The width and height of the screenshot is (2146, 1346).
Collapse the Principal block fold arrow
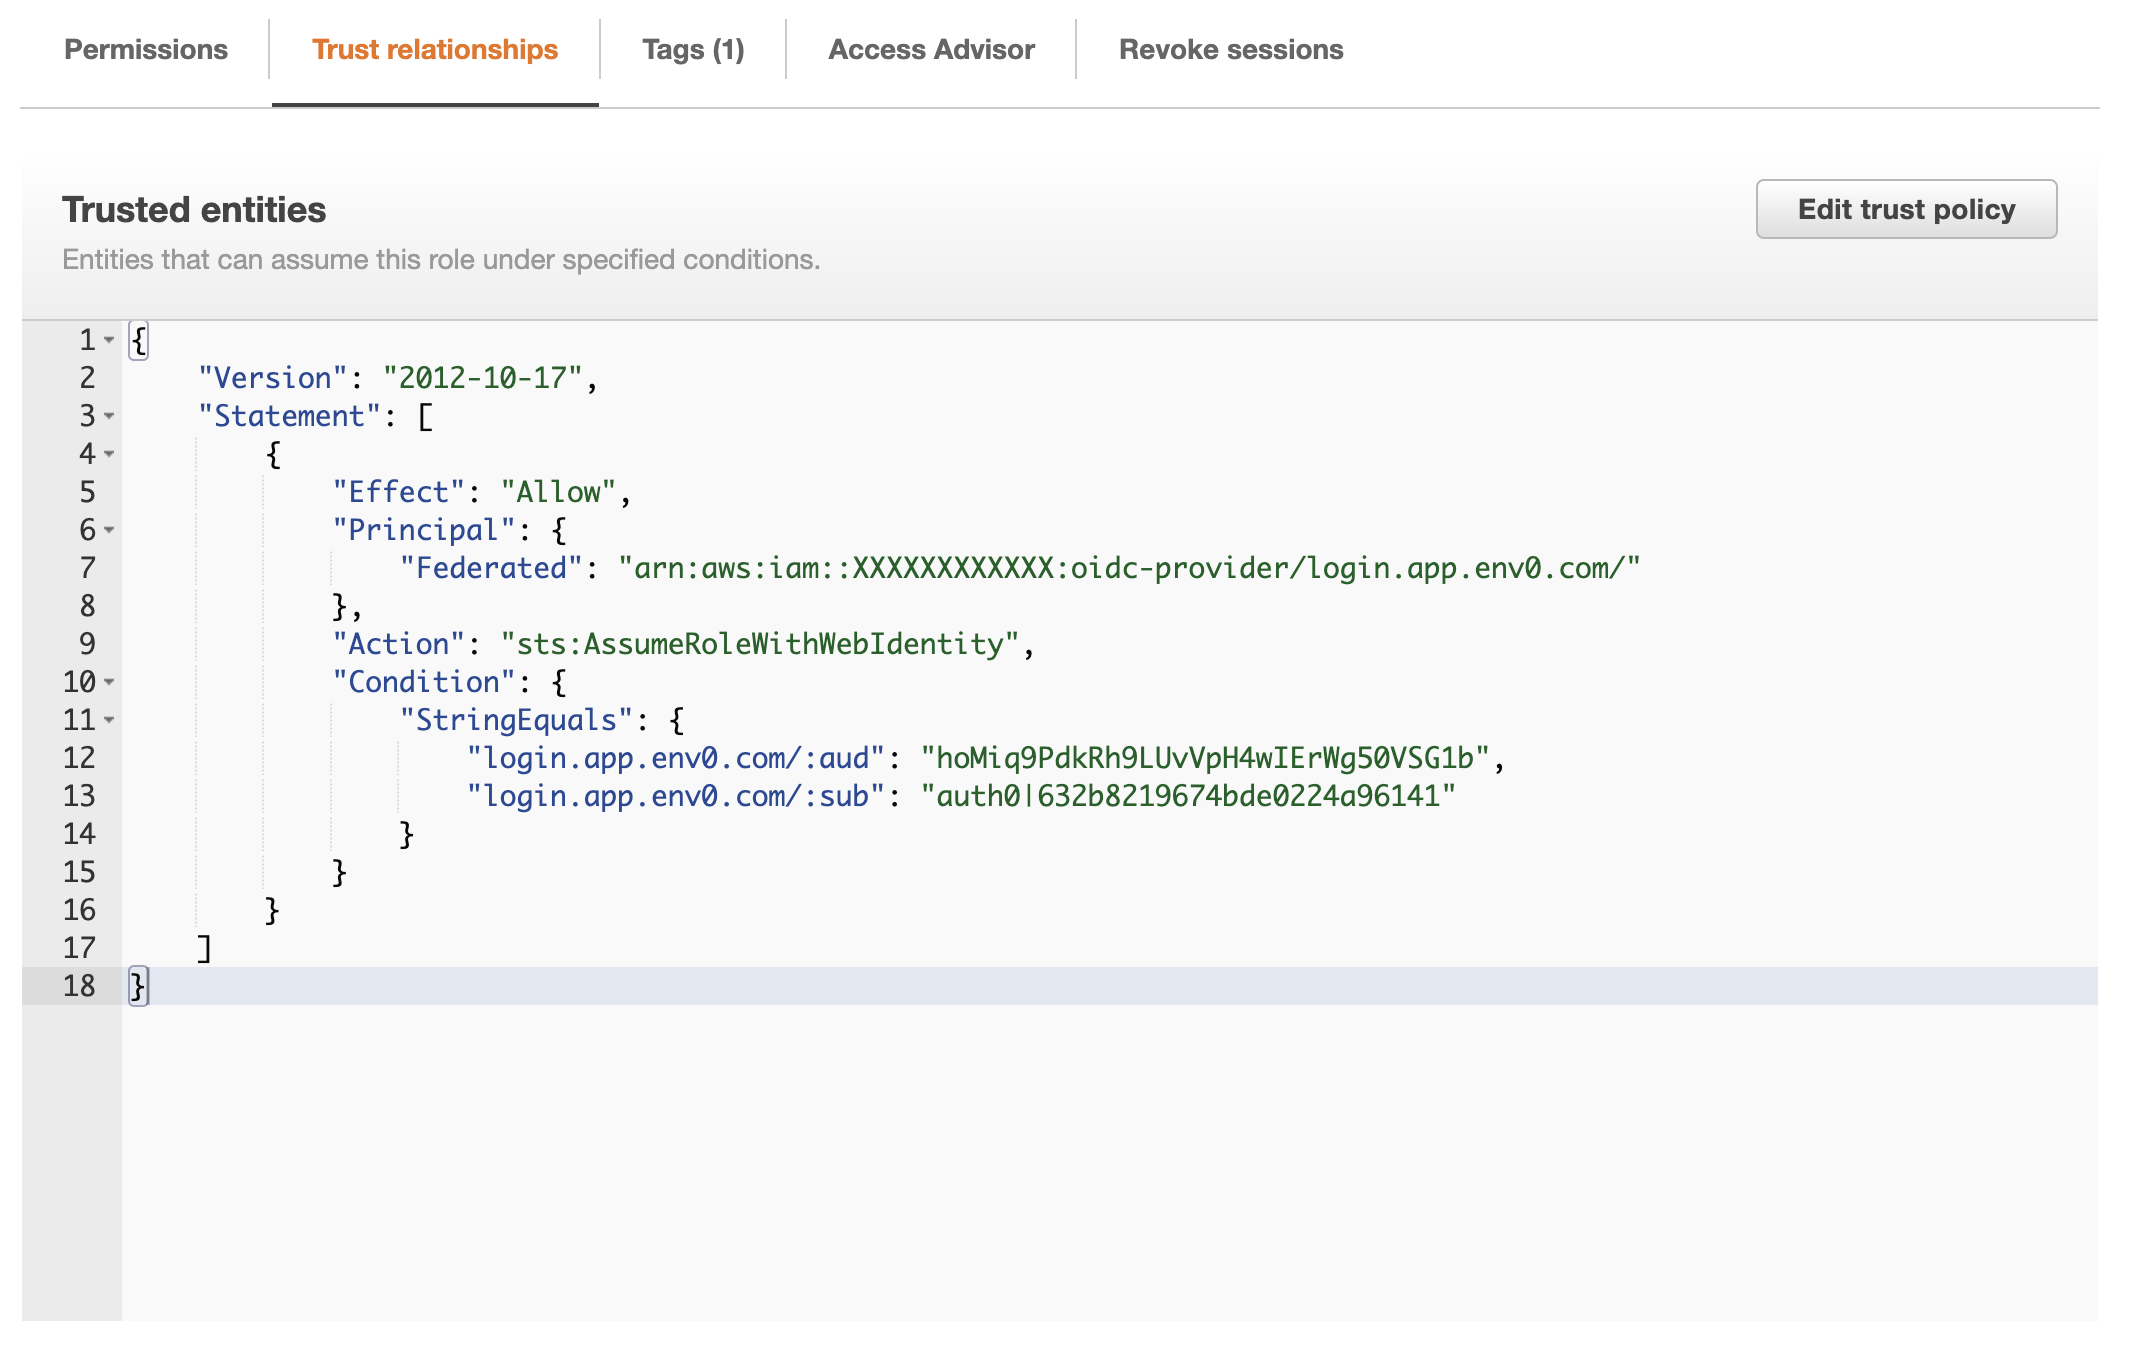(109, 530)
